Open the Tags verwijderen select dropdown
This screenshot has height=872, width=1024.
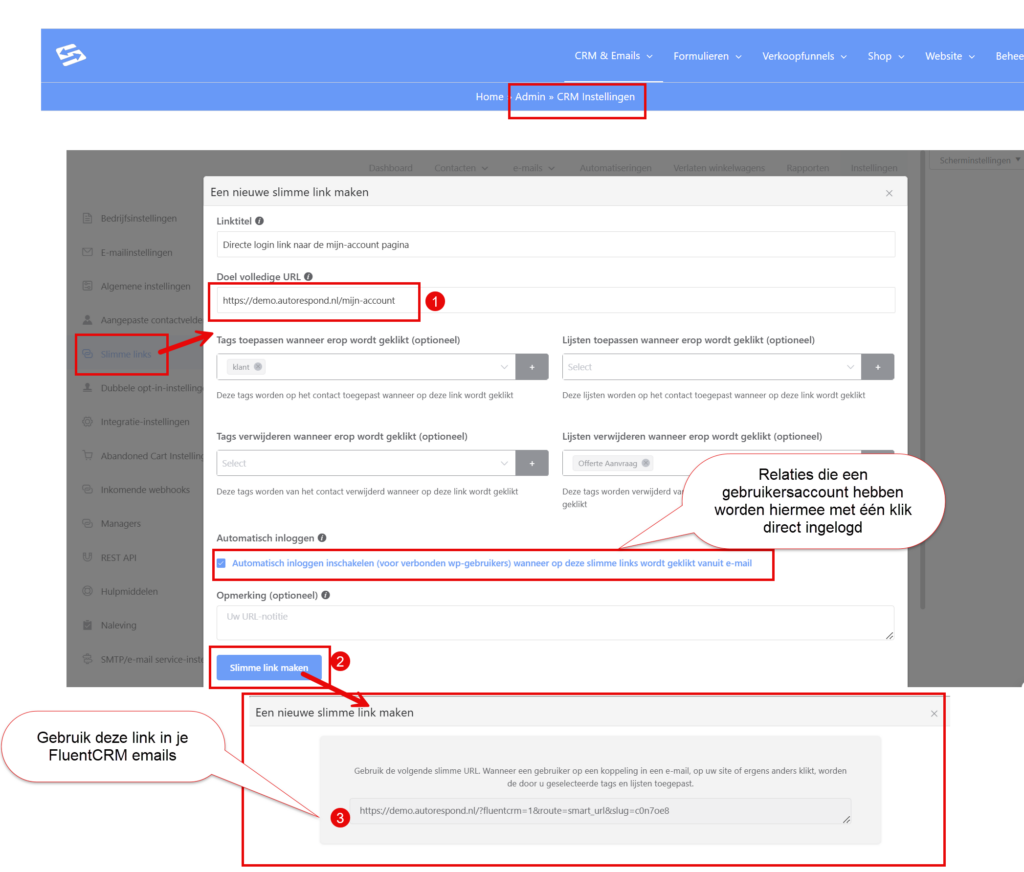point(503,463)
